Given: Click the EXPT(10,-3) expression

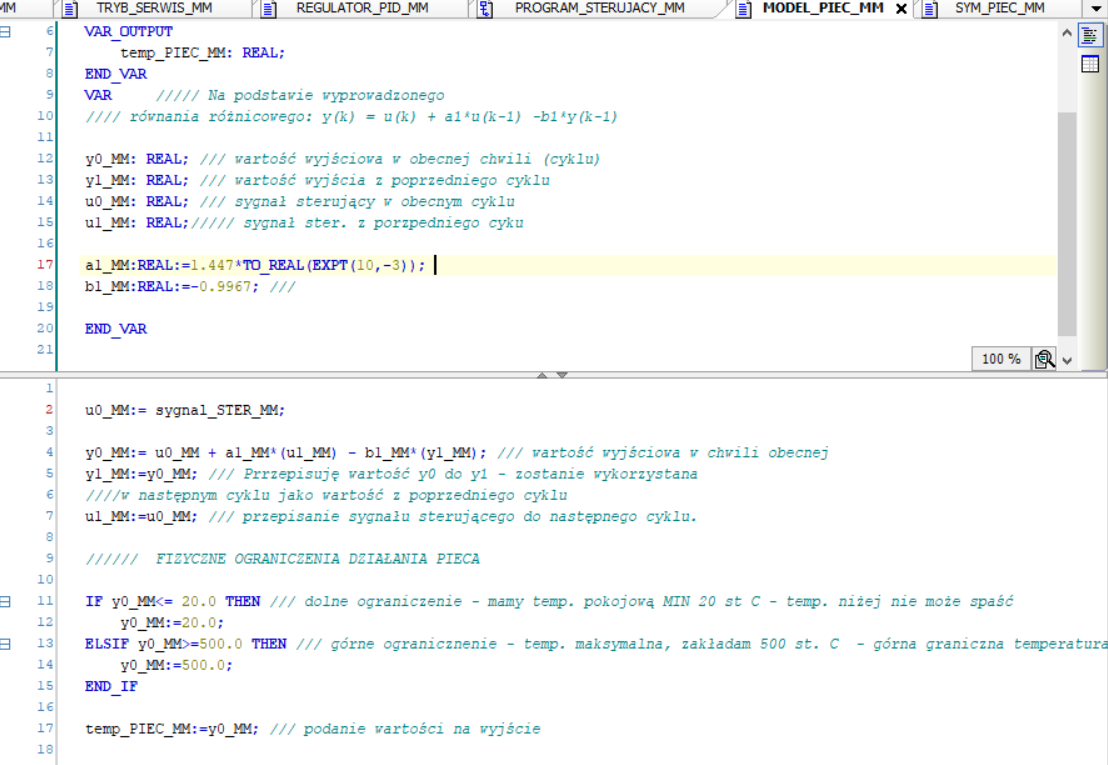Looking at the screenshot, I should tap(360, 265).
